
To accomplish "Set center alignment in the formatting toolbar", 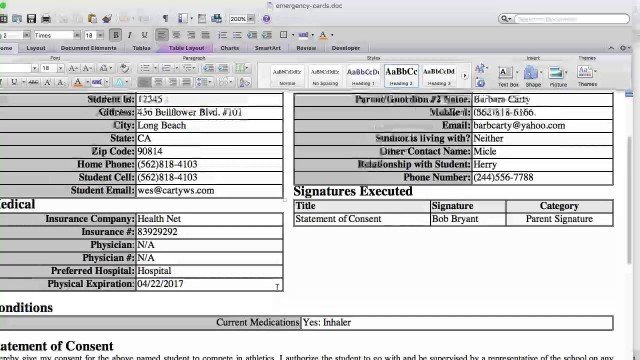I will point(176,35).
